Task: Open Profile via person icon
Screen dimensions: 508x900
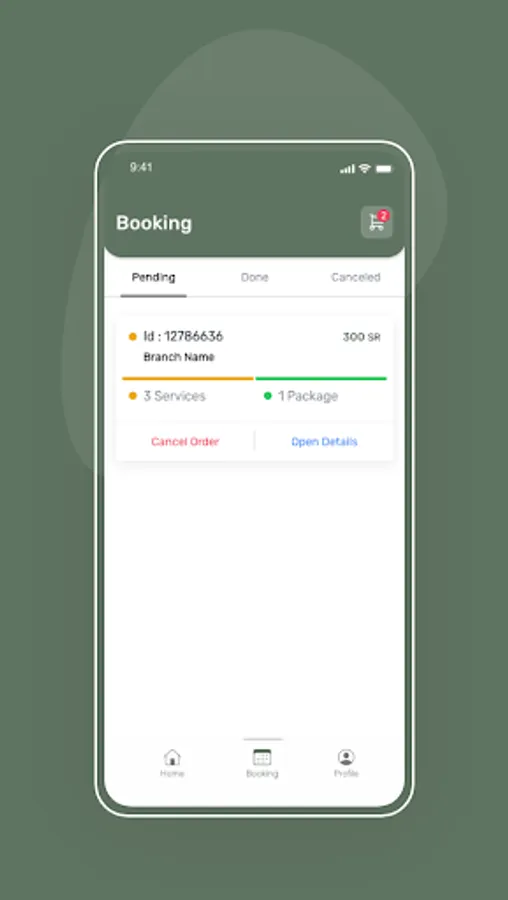Action: [346, 758]
